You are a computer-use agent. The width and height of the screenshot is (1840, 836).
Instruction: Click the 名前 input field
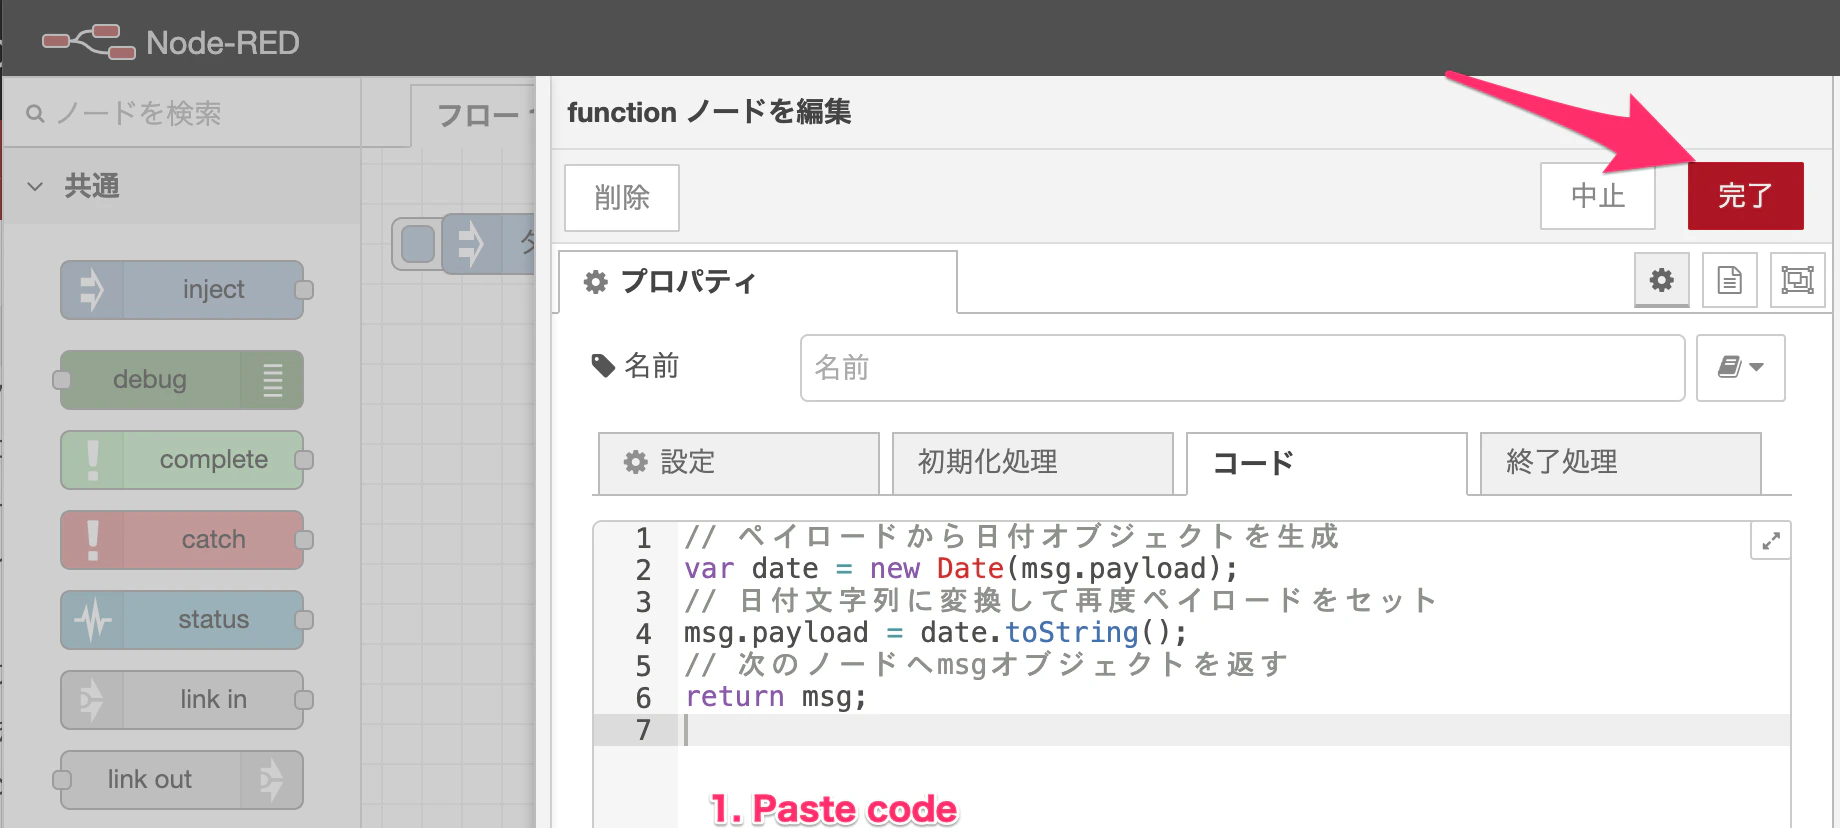pyautogui.click(x=1242, y=368)
